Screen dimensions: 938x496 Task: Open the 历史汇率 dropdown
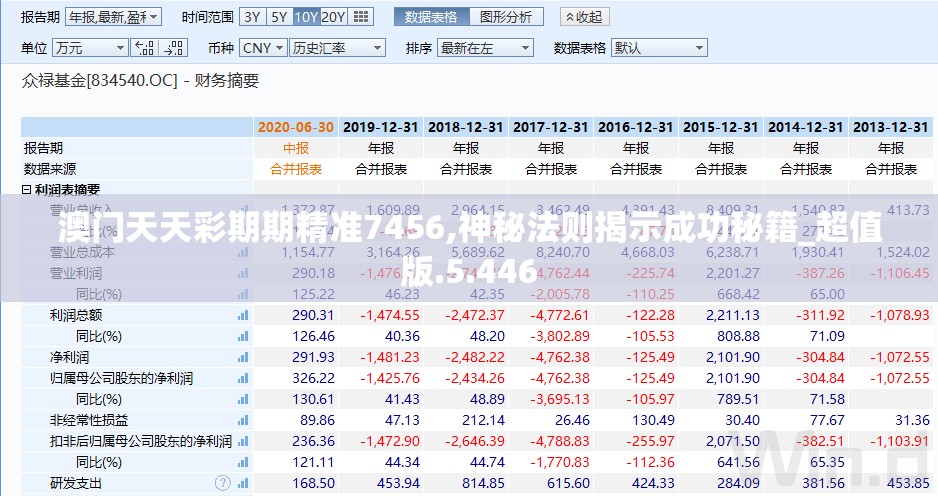337,48
